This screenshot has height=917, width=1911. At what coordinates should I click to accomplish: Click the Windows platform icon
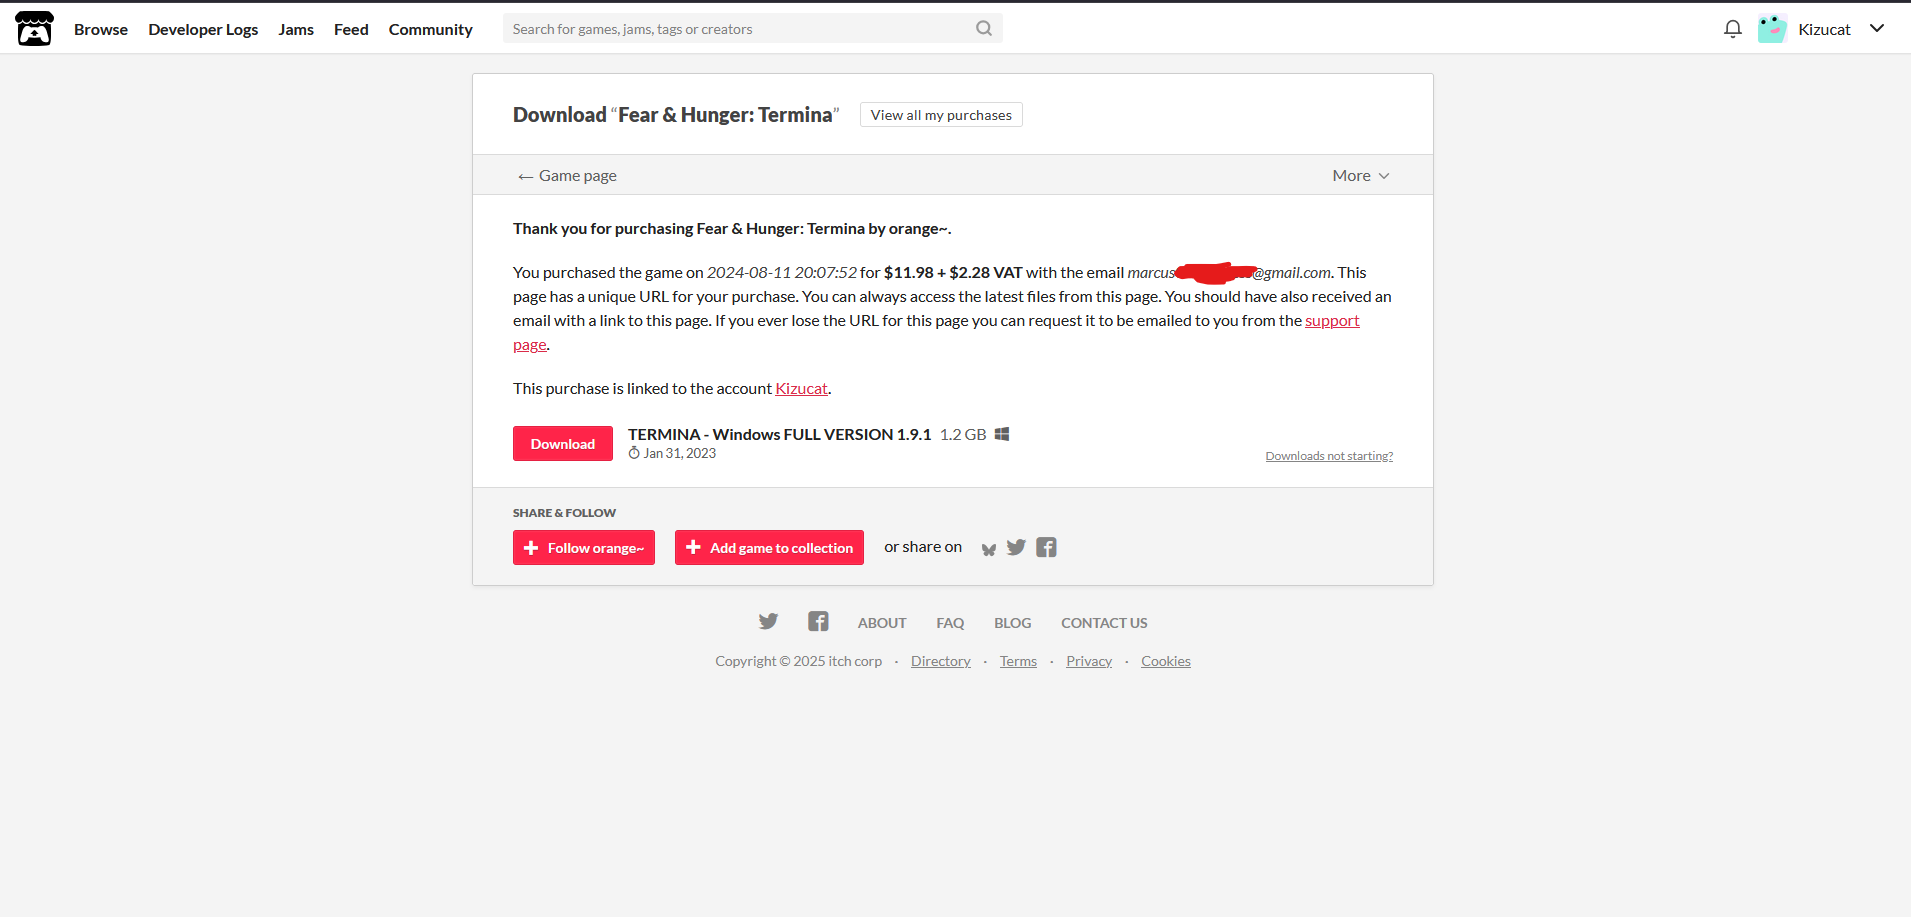(x=1002, y=434)
